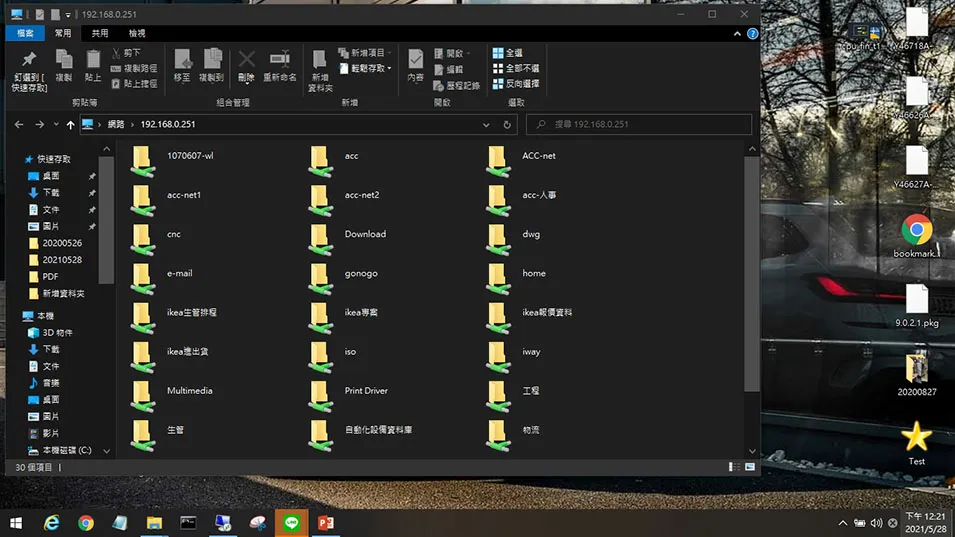Click the file list vertical scrollbar
Screen dimensions: 955x537
752,274
